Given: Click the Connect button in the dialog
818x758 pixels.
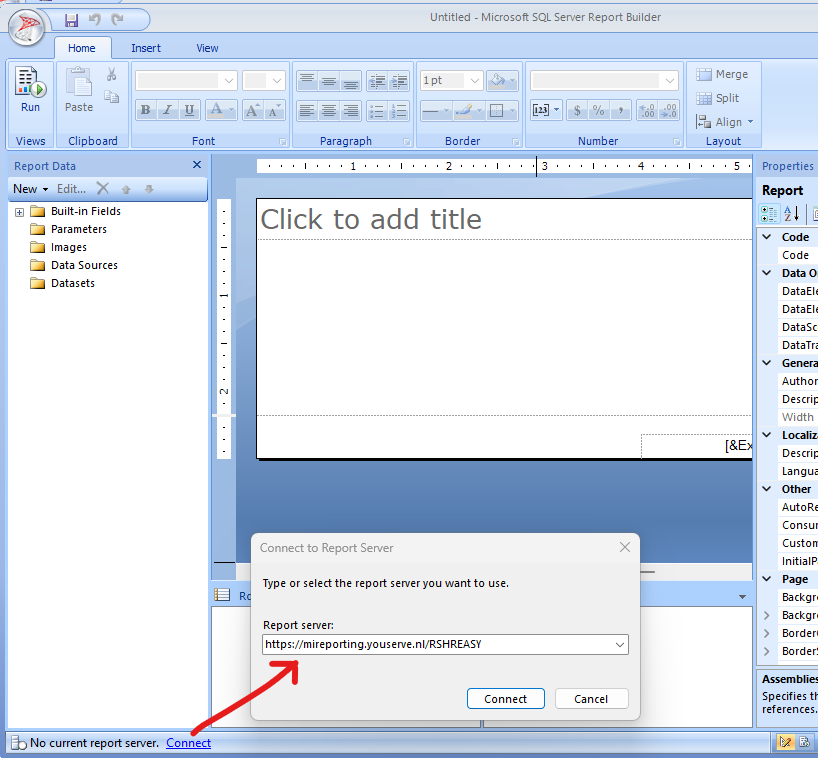Looking at the screenshot, I should [x=506, y=699].
